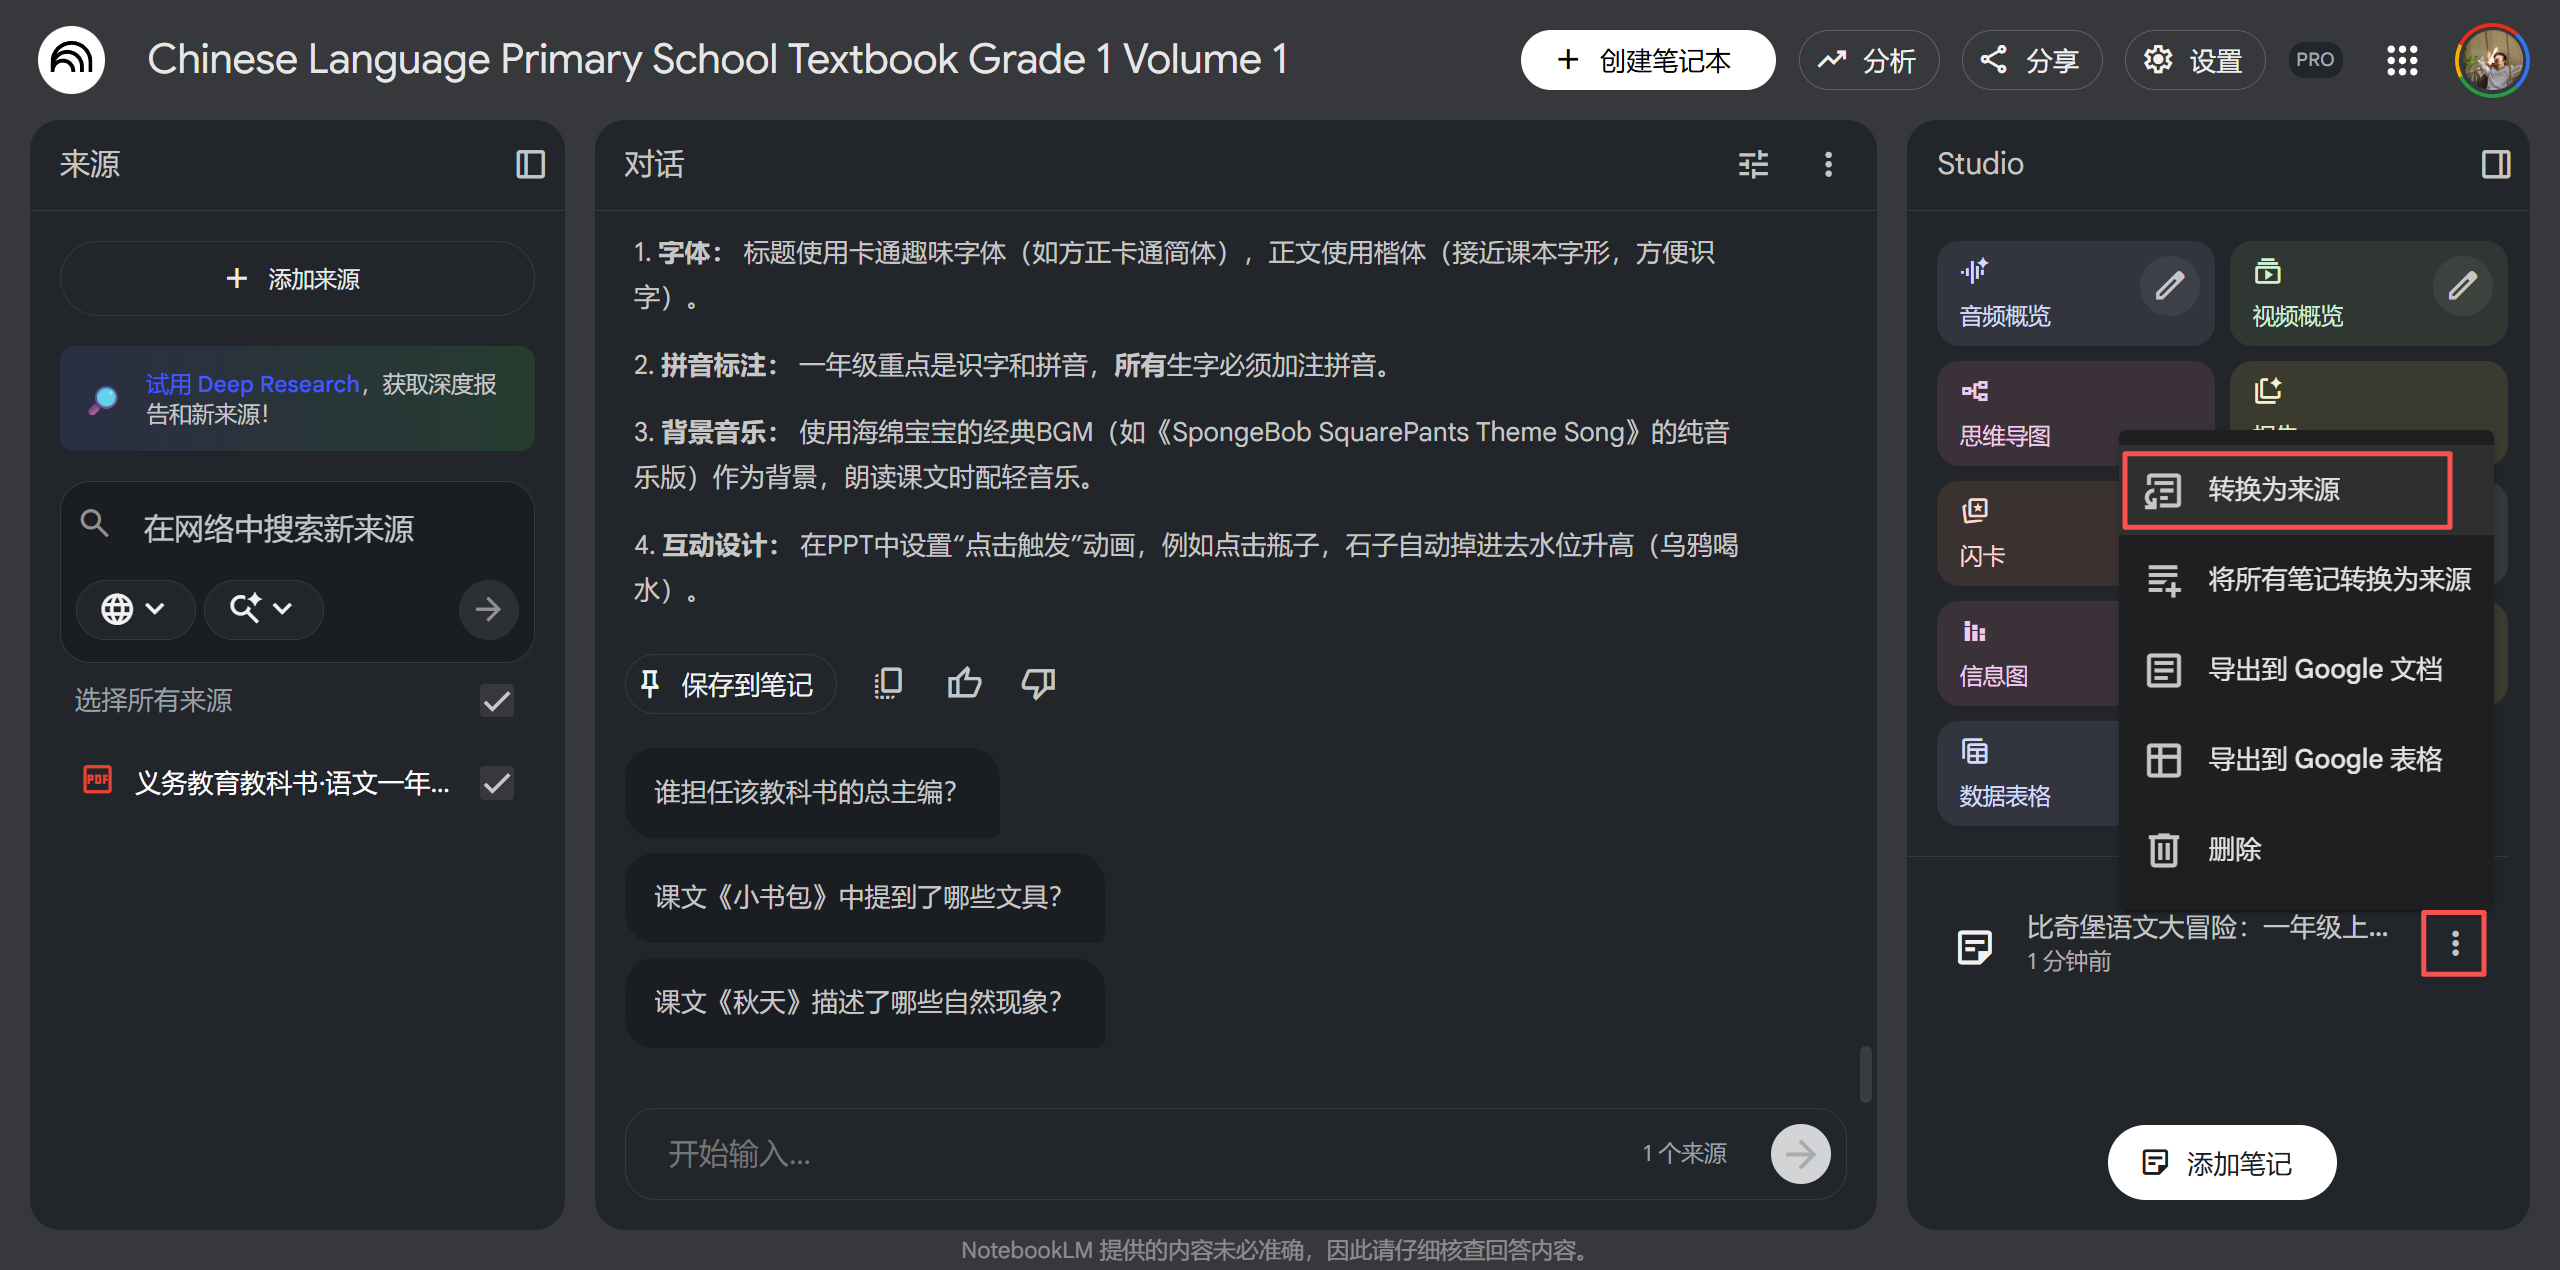Deselect the 义务教育教科书 PDF source

pyautogui.click(x=496, y=783)
